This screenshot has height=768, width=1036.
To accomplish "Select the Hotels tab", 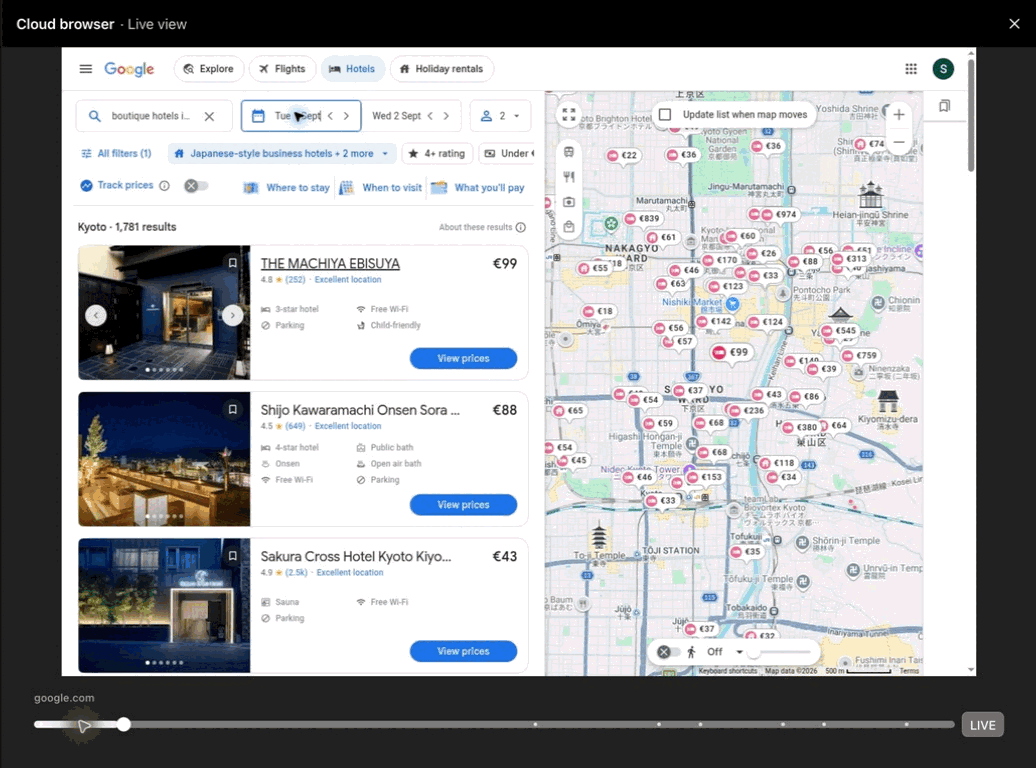I will coord(352,69).
